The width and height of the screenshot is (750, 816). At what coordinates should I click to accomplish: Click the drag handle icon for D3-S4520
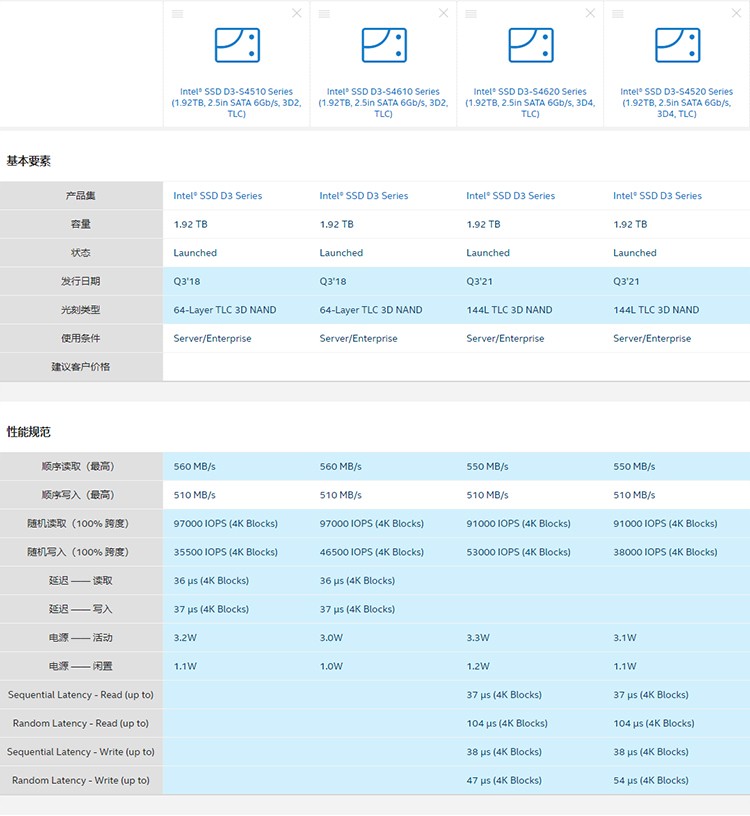tap(617, 14)
